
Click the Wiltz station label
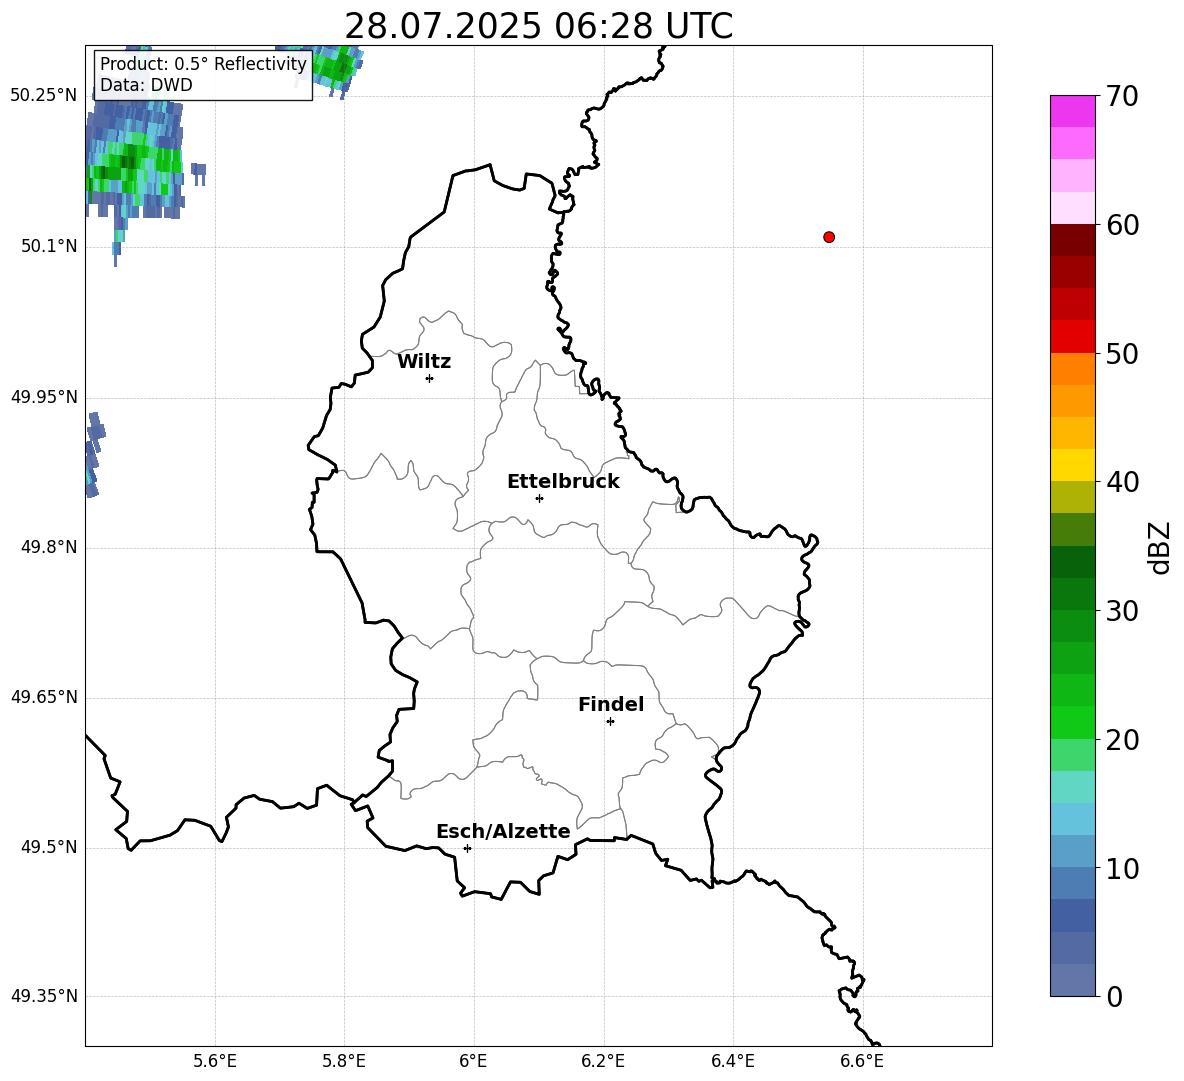(x=424, y=362)
